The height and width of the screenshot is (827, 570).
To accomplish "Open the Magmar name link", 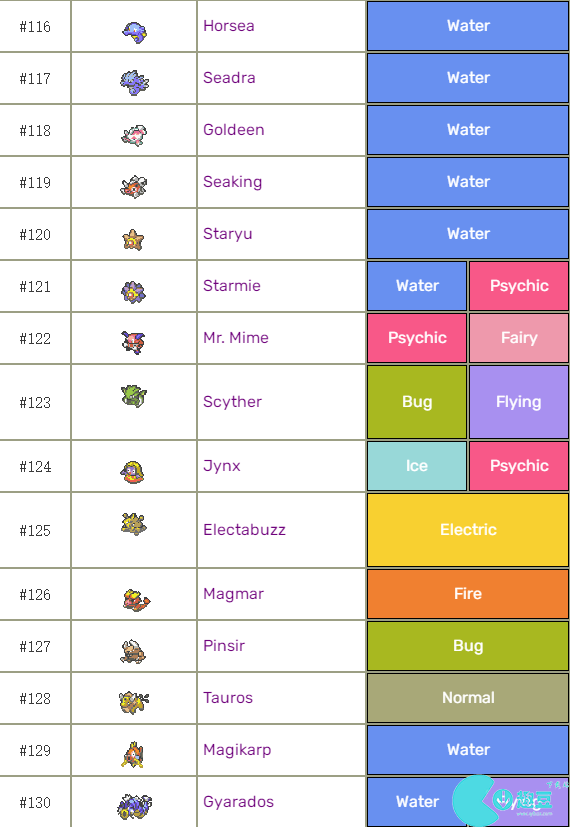I will (233, 594).
